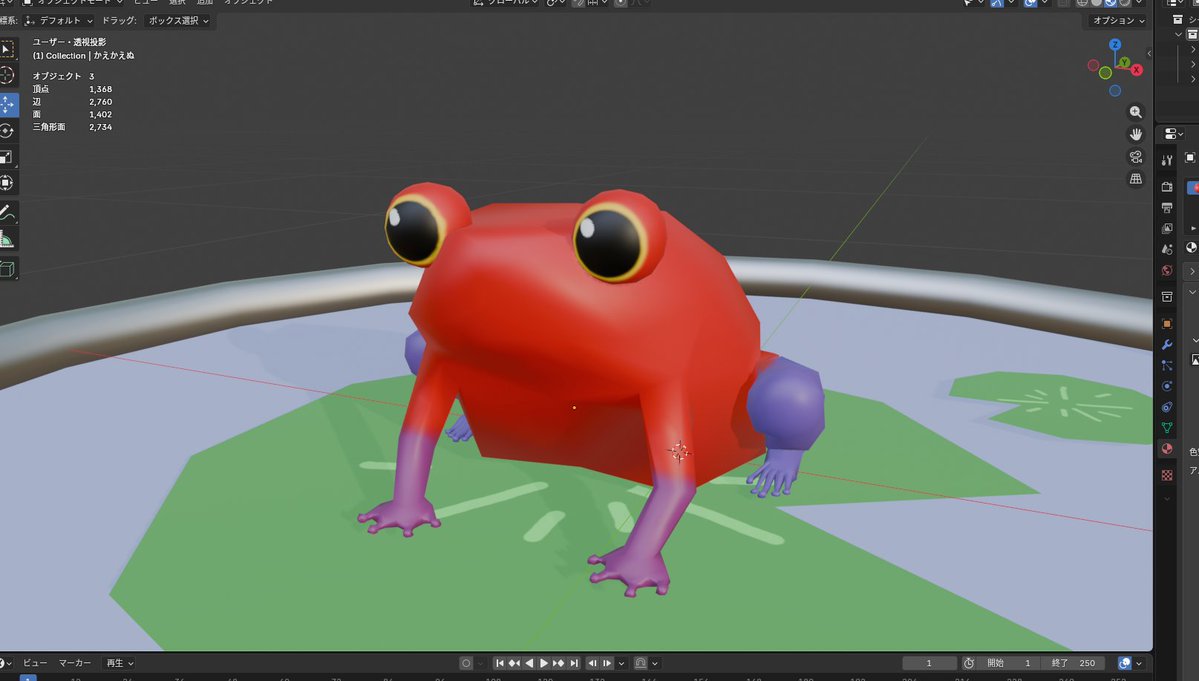
Task: Click the negative Z circle on gizmo
Action: pos(1115,91)
